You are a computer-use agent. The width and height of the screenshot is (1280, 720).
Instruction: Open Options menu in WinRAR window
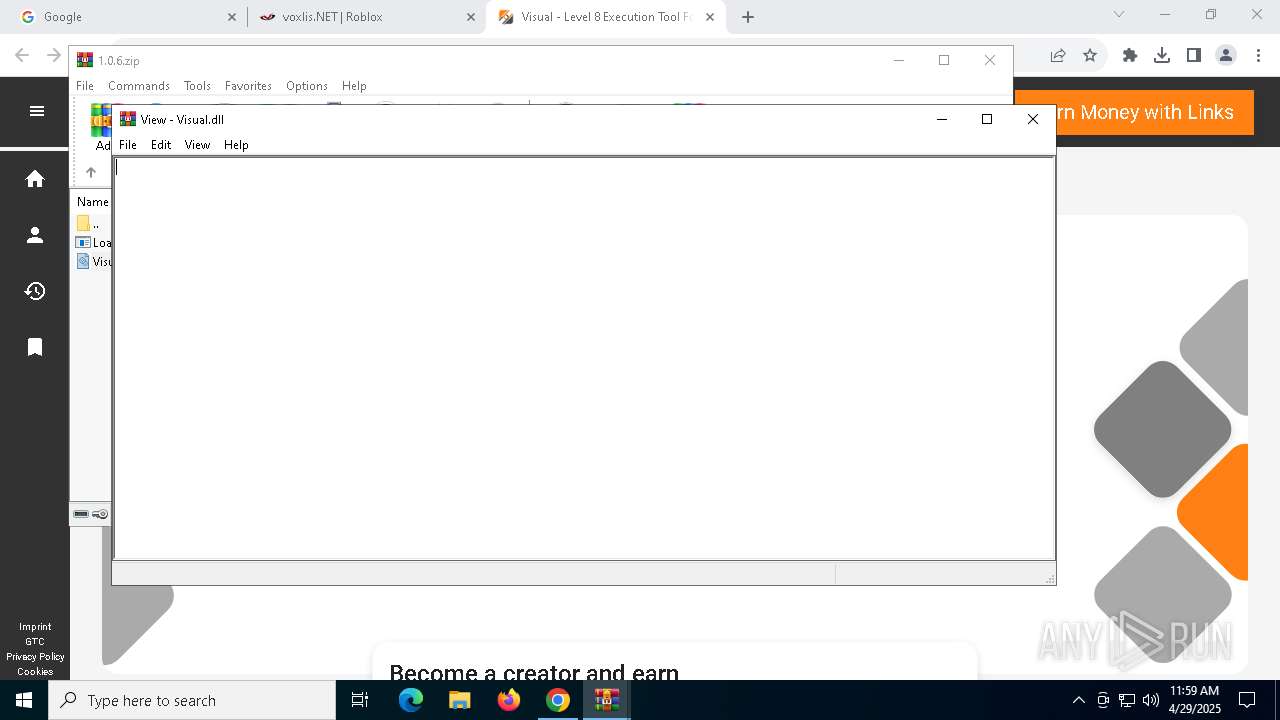307,86
